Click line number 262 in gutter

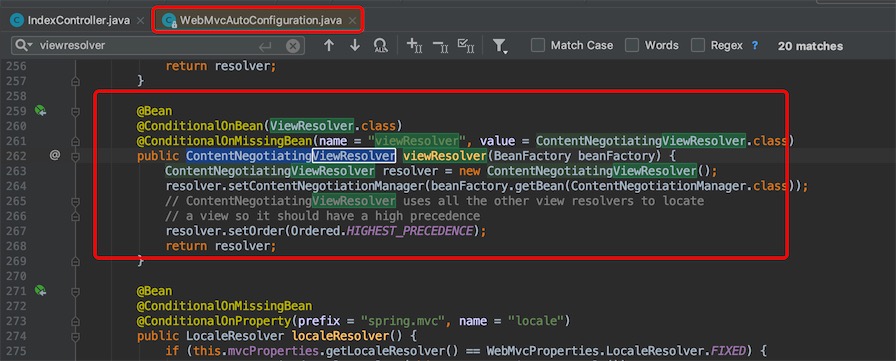point(15,155)
